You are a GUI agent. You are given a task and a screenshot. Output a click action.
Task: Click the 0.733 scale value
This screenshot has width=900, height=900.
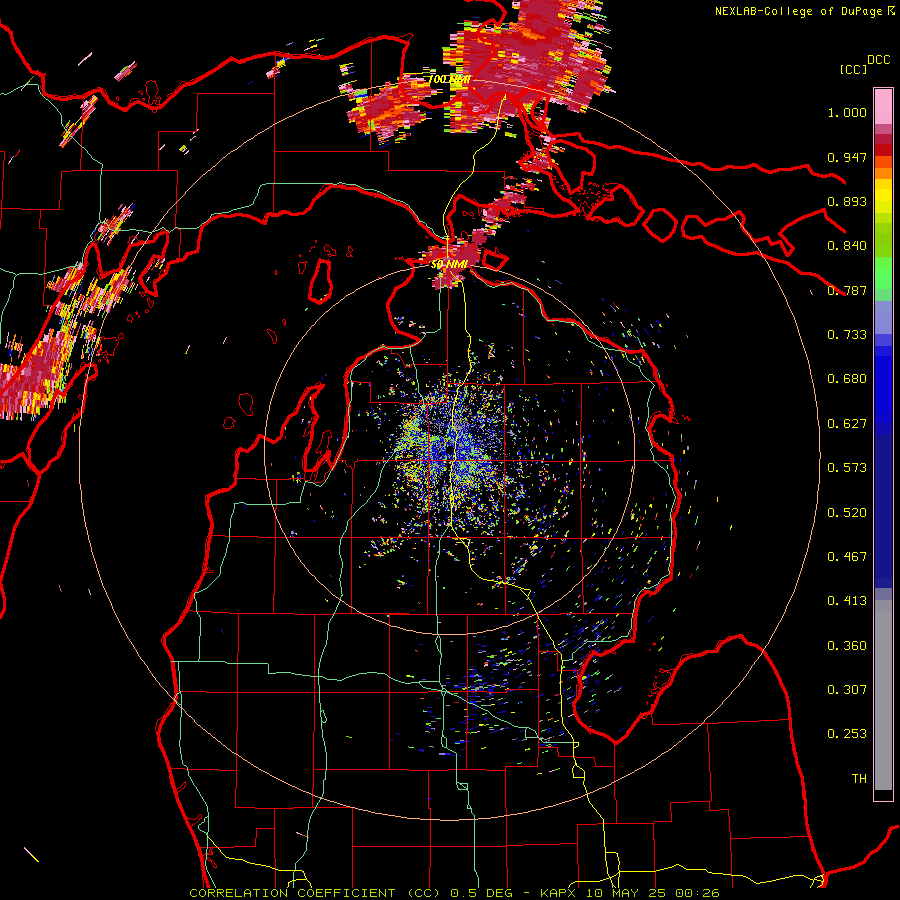[x=847, y=335]
